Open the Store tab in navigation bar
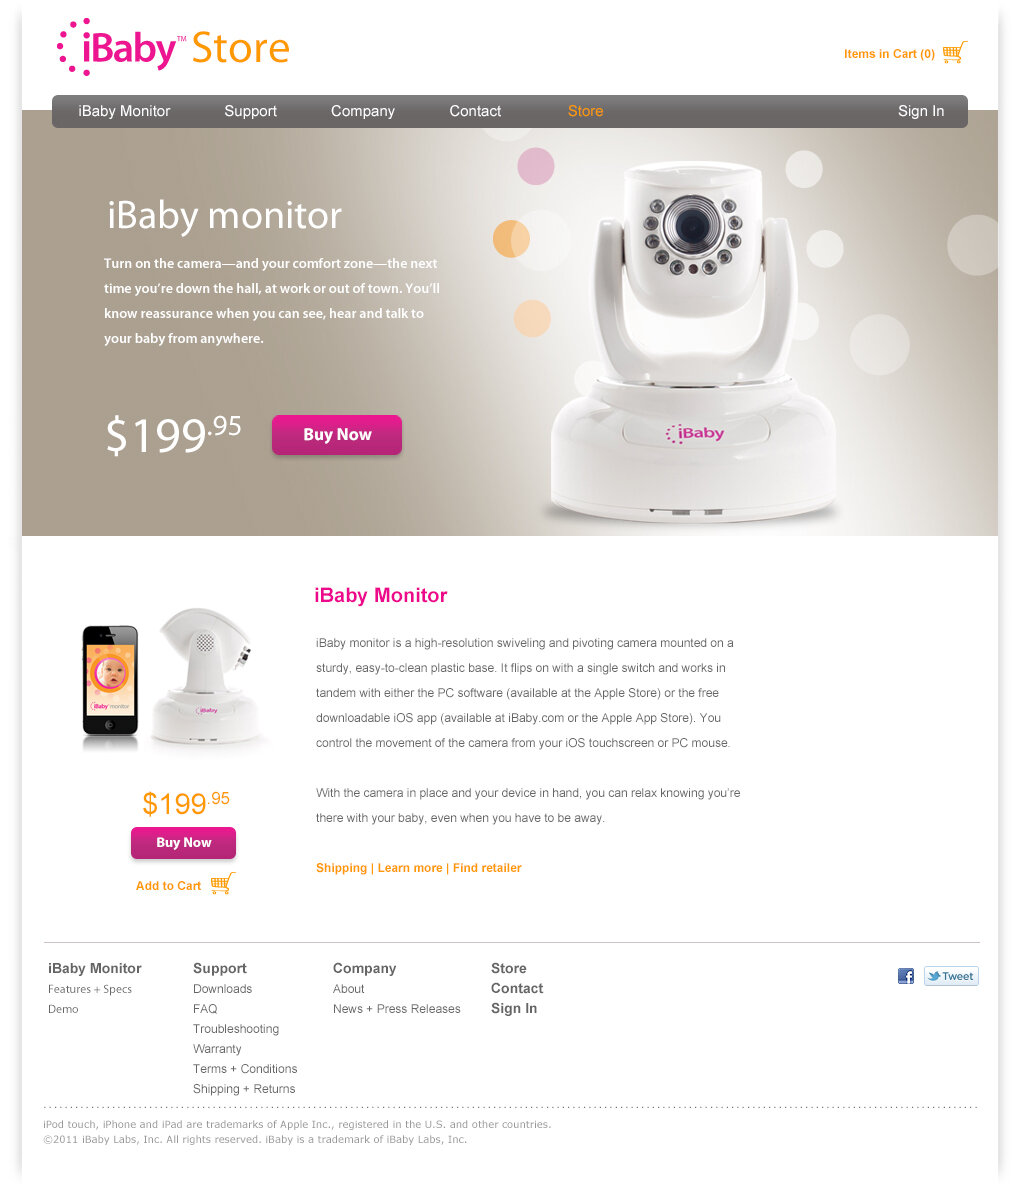The height and width of the screenshot is (1200, 1021). coord(585,111)
